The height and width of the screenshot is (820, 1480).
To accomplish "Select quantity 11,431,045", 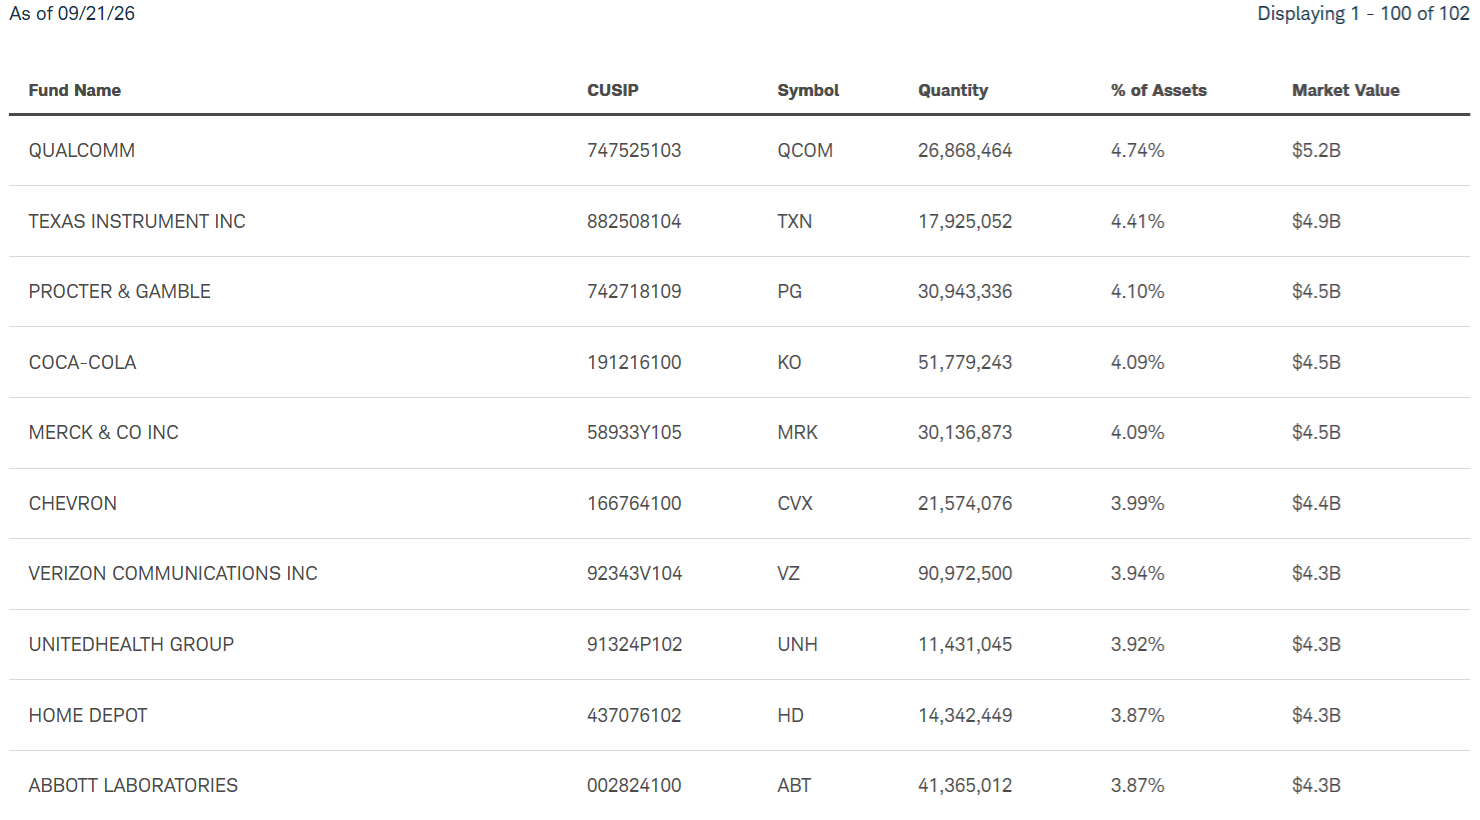I will (x=965, y=644).
